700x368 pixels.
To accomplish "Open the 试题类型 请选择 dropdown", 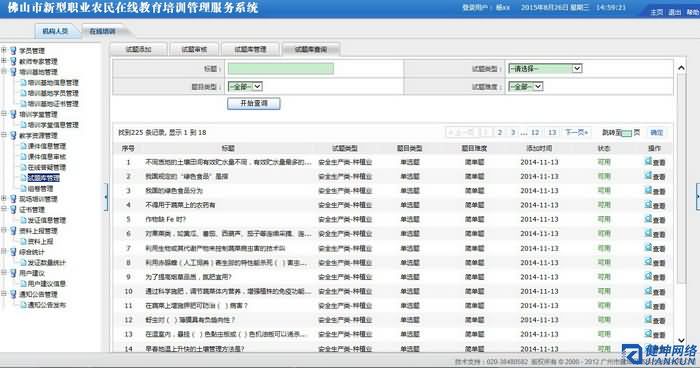I will tap(546, 68).
